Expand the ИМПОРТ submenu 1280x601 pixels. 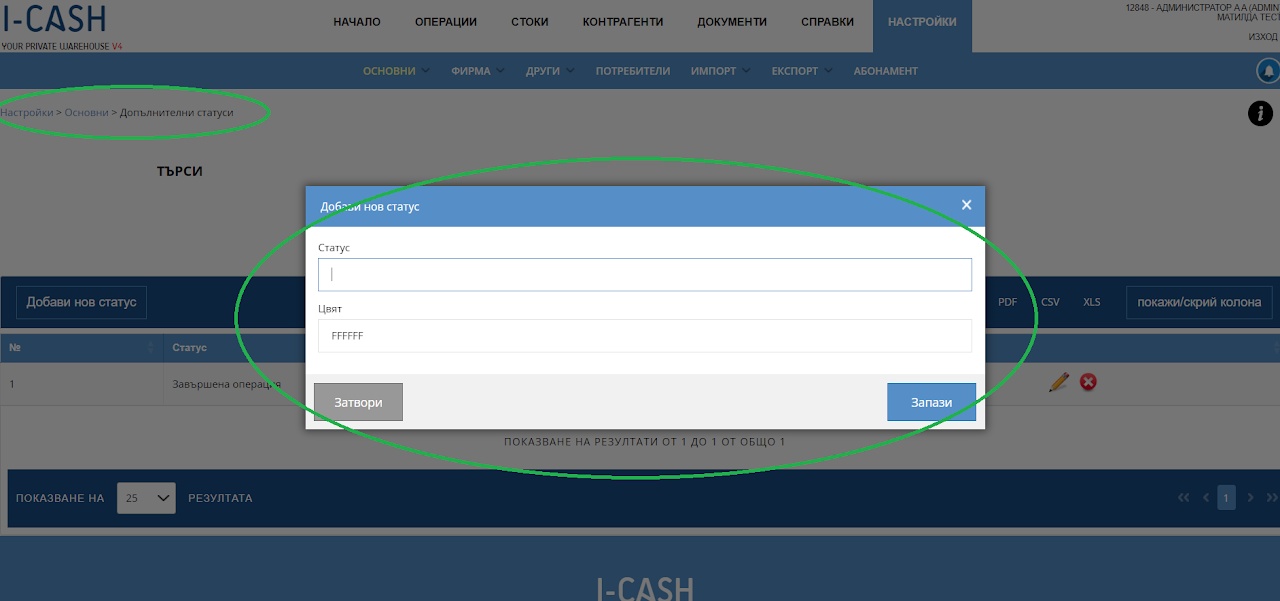721,71
